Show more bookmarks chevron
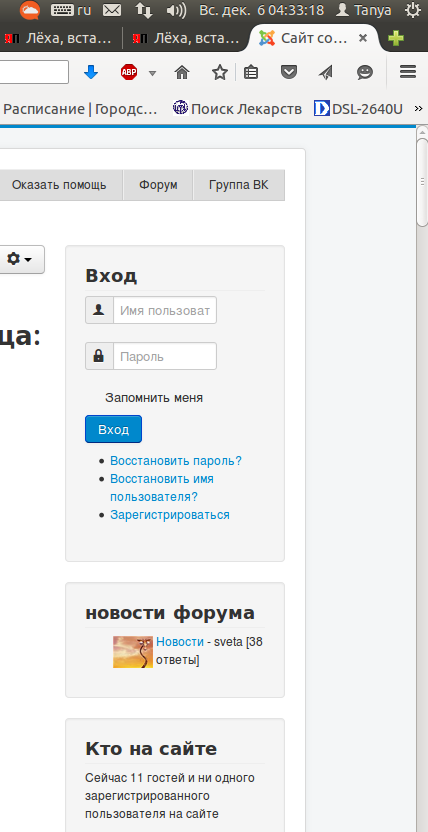The height and width of the screenshot is (832, 428). point(419,109)
